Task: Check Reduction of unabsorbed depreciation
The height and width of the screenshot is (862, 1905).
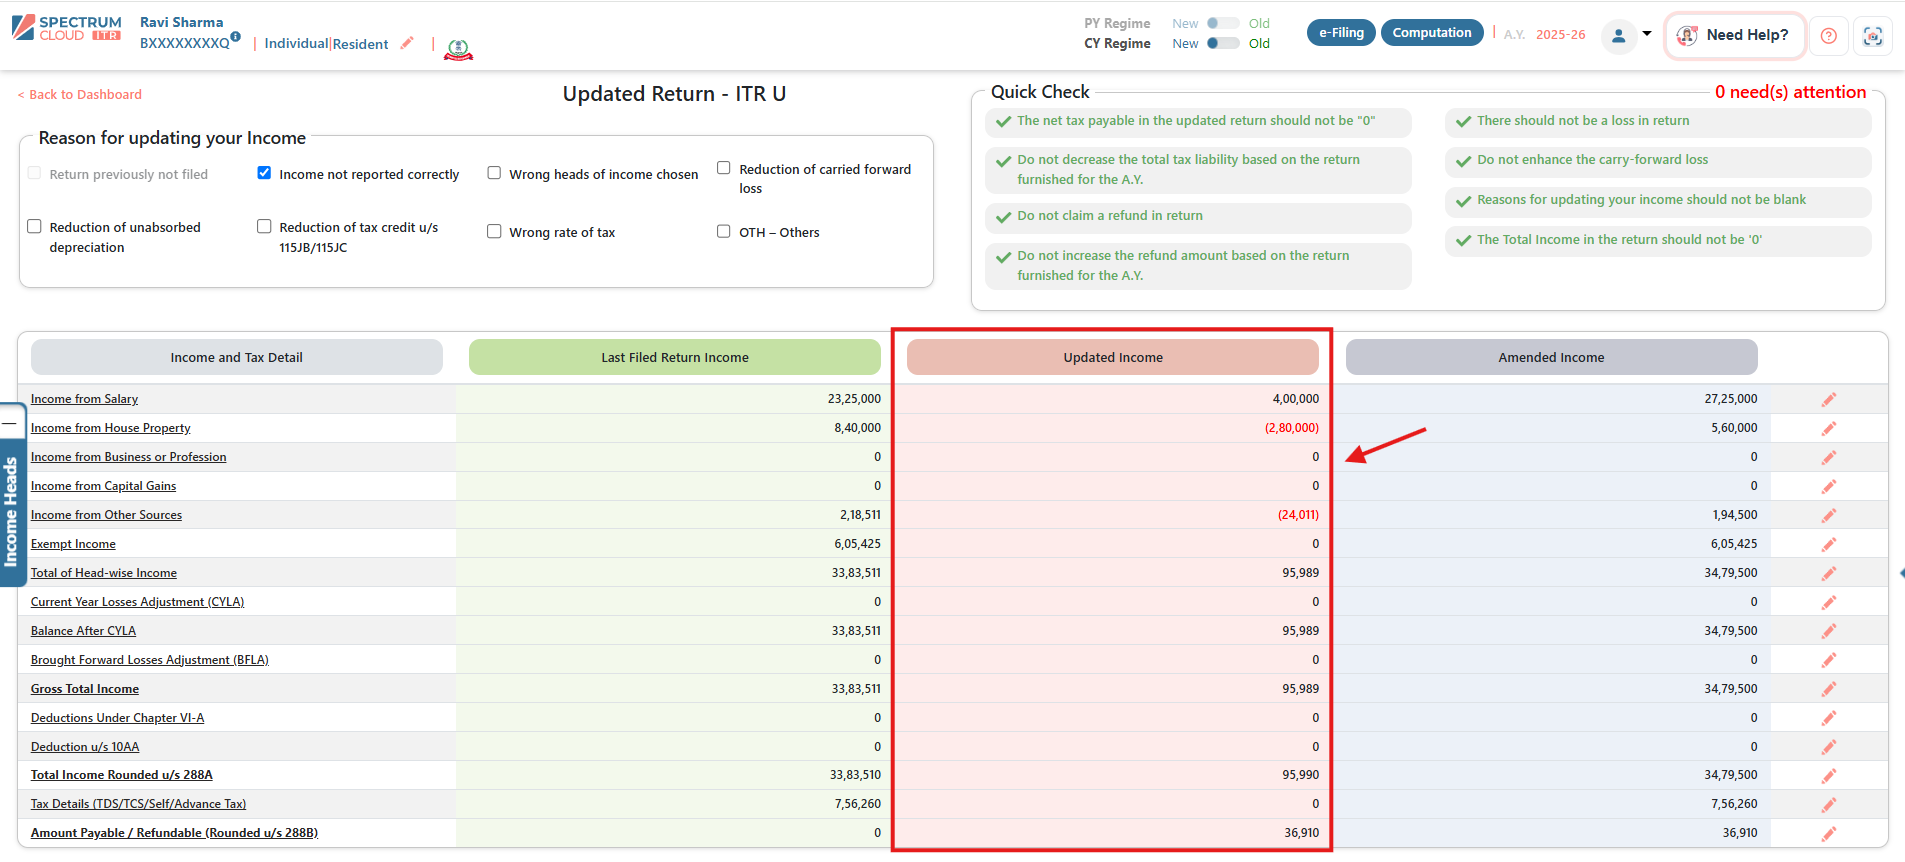Action: 34,226
